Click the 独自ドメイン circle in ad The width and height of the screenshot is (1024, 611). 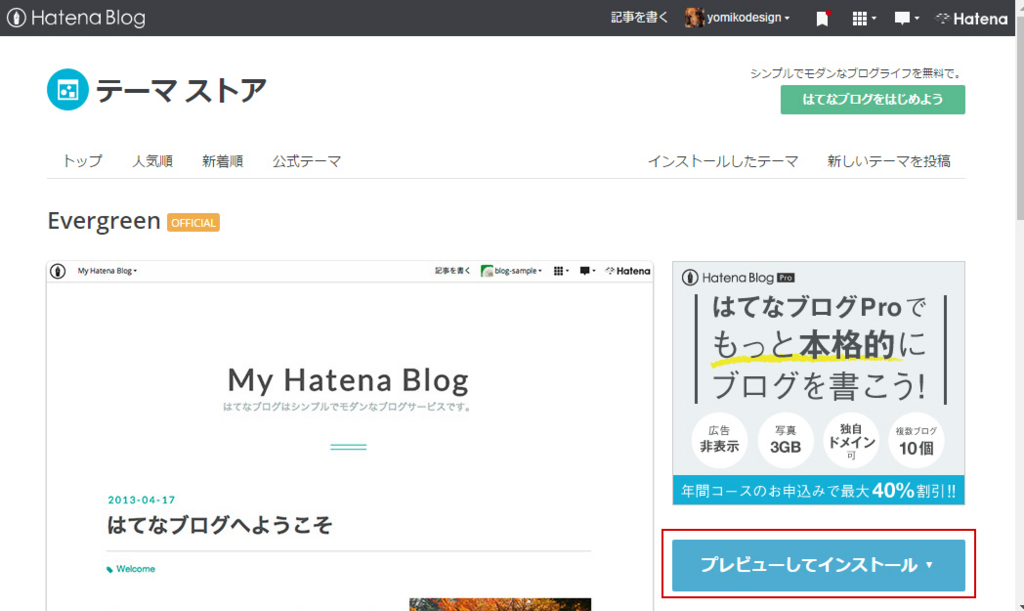coord(851,440)
